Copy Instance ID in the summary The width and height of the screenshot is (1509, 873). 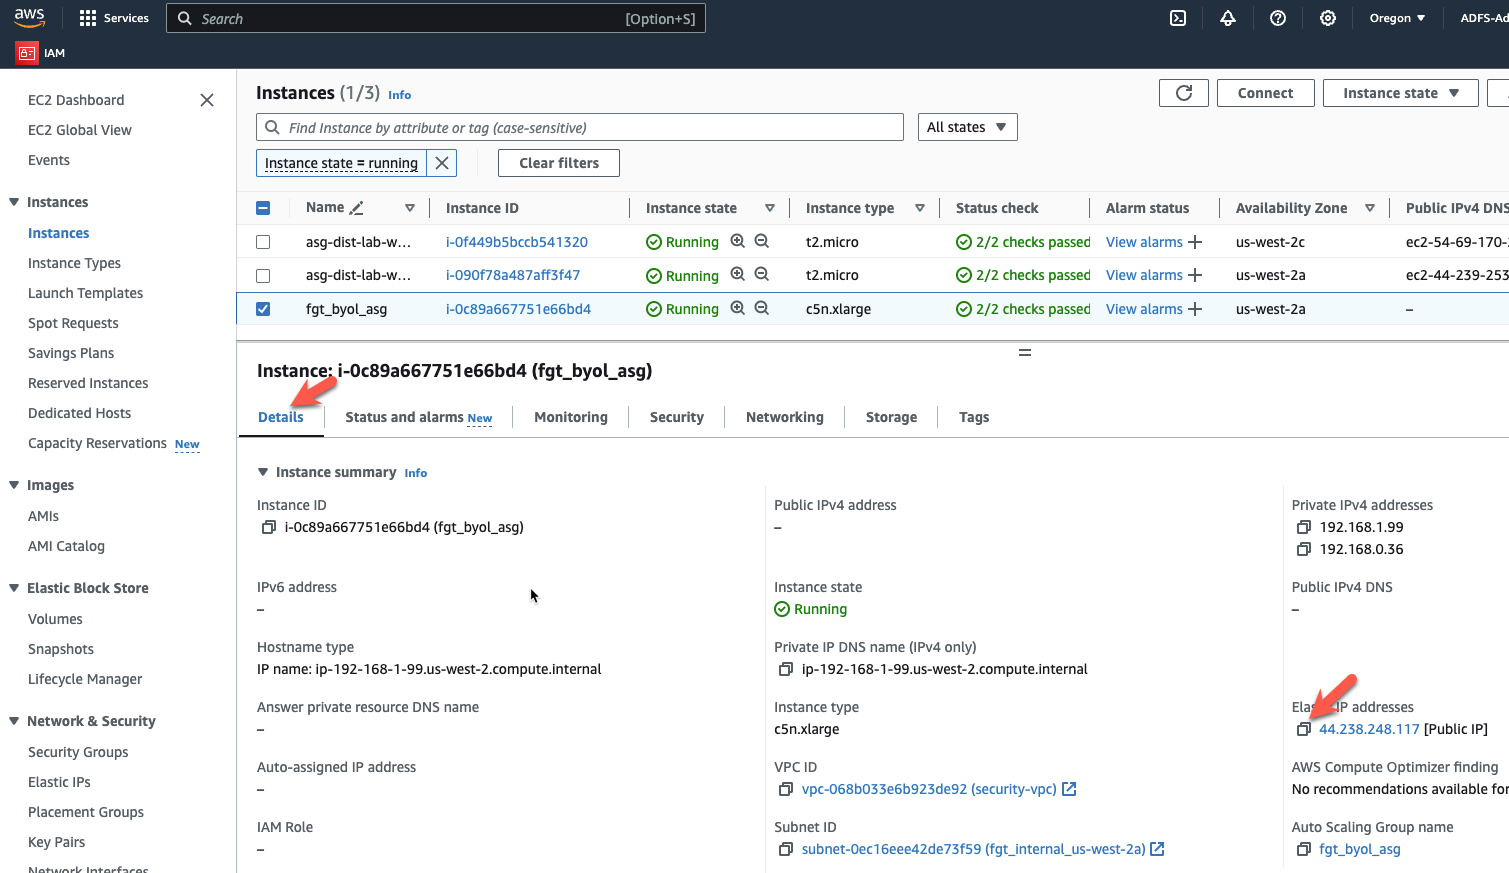coord(268,527)
